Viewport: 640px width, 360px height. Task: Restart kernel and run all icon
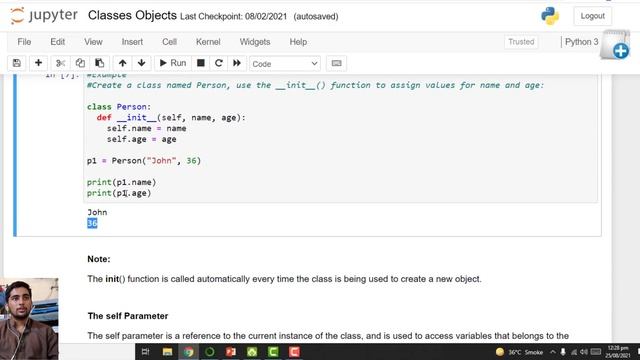tap(237, 63)
